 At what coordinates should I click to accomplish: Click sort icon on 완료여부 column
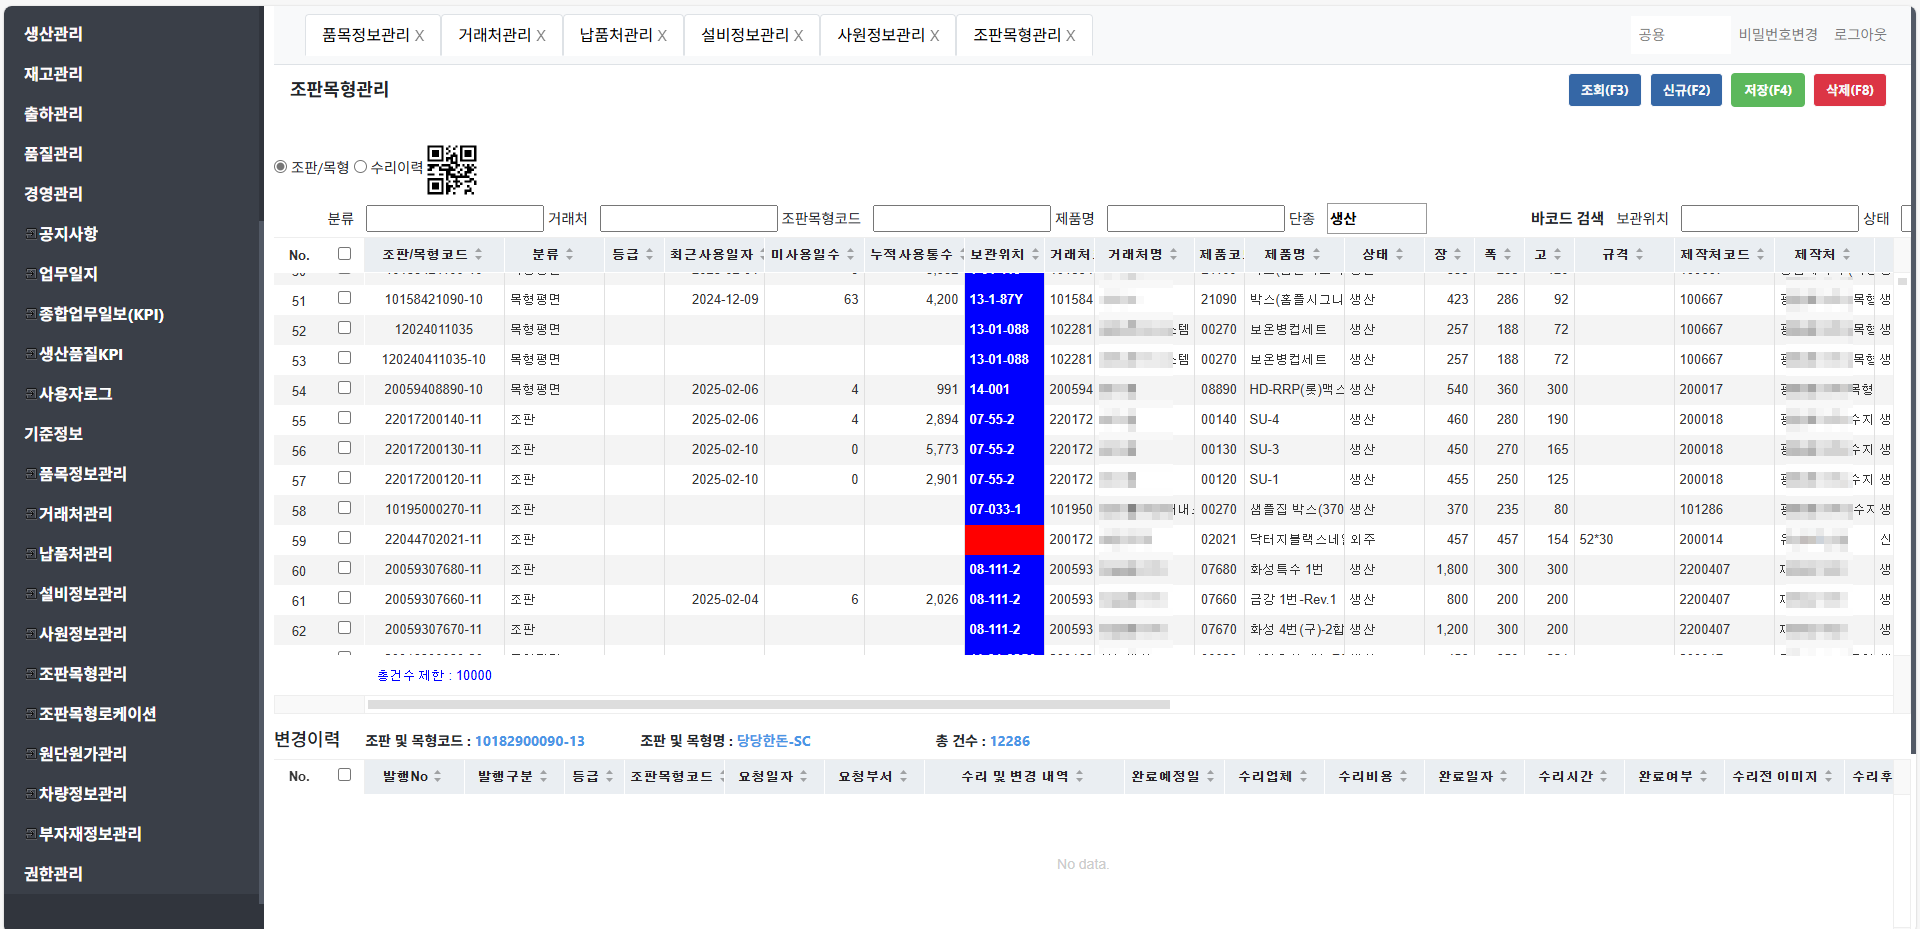pos(1704,777)
